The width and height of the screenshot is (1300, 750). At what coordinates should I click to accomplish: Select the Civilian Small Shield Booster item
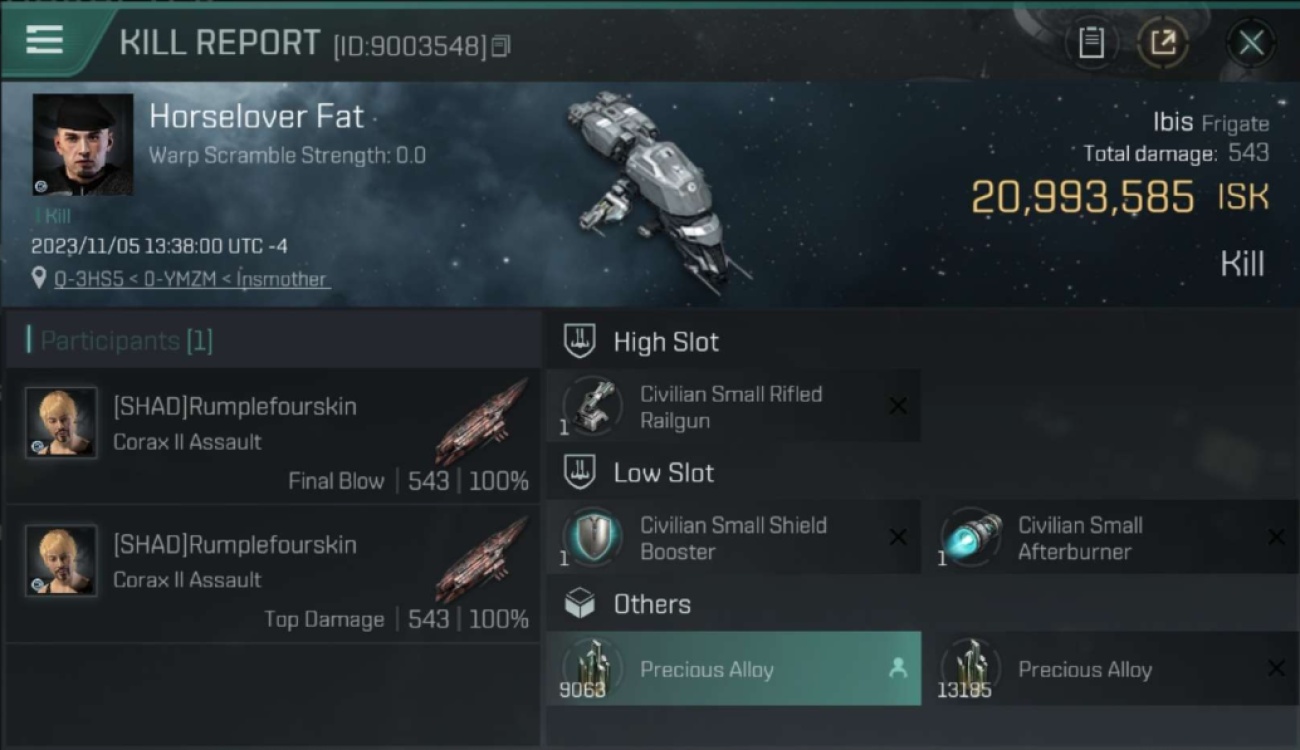tap(733, 538)
